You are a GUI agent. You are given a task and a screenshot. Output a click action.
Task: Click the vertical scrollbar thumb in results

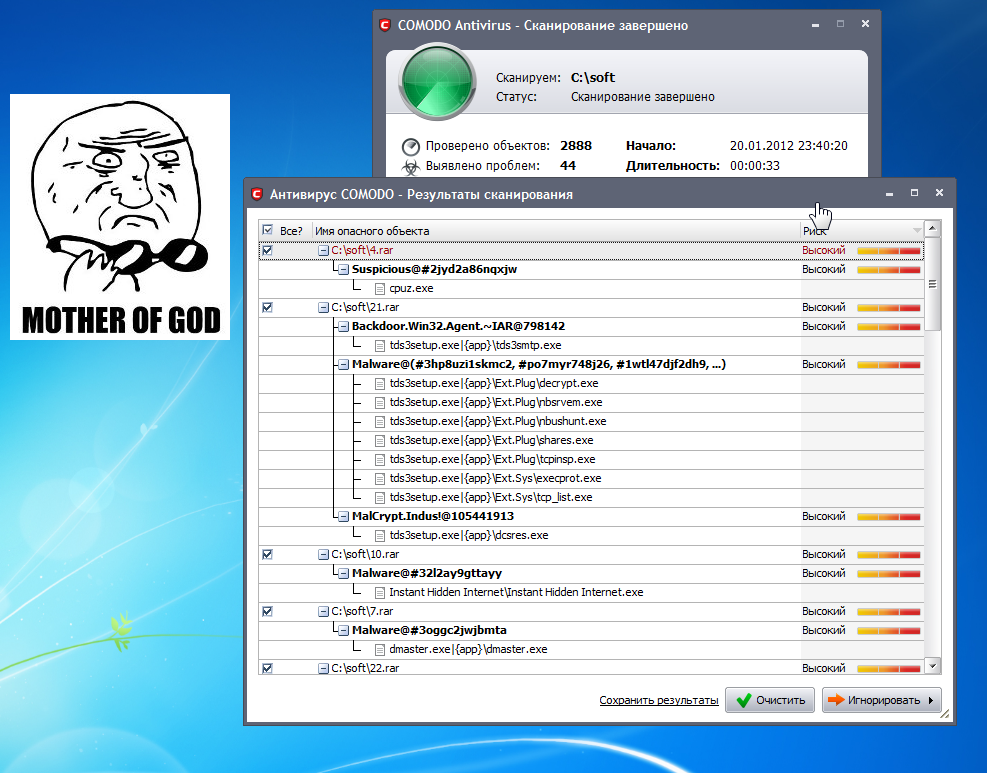[x=932, y=284]
